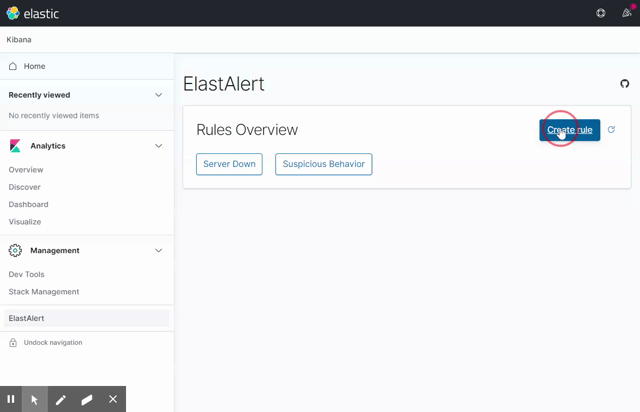Click the Management gear icon

click(15, 250)
